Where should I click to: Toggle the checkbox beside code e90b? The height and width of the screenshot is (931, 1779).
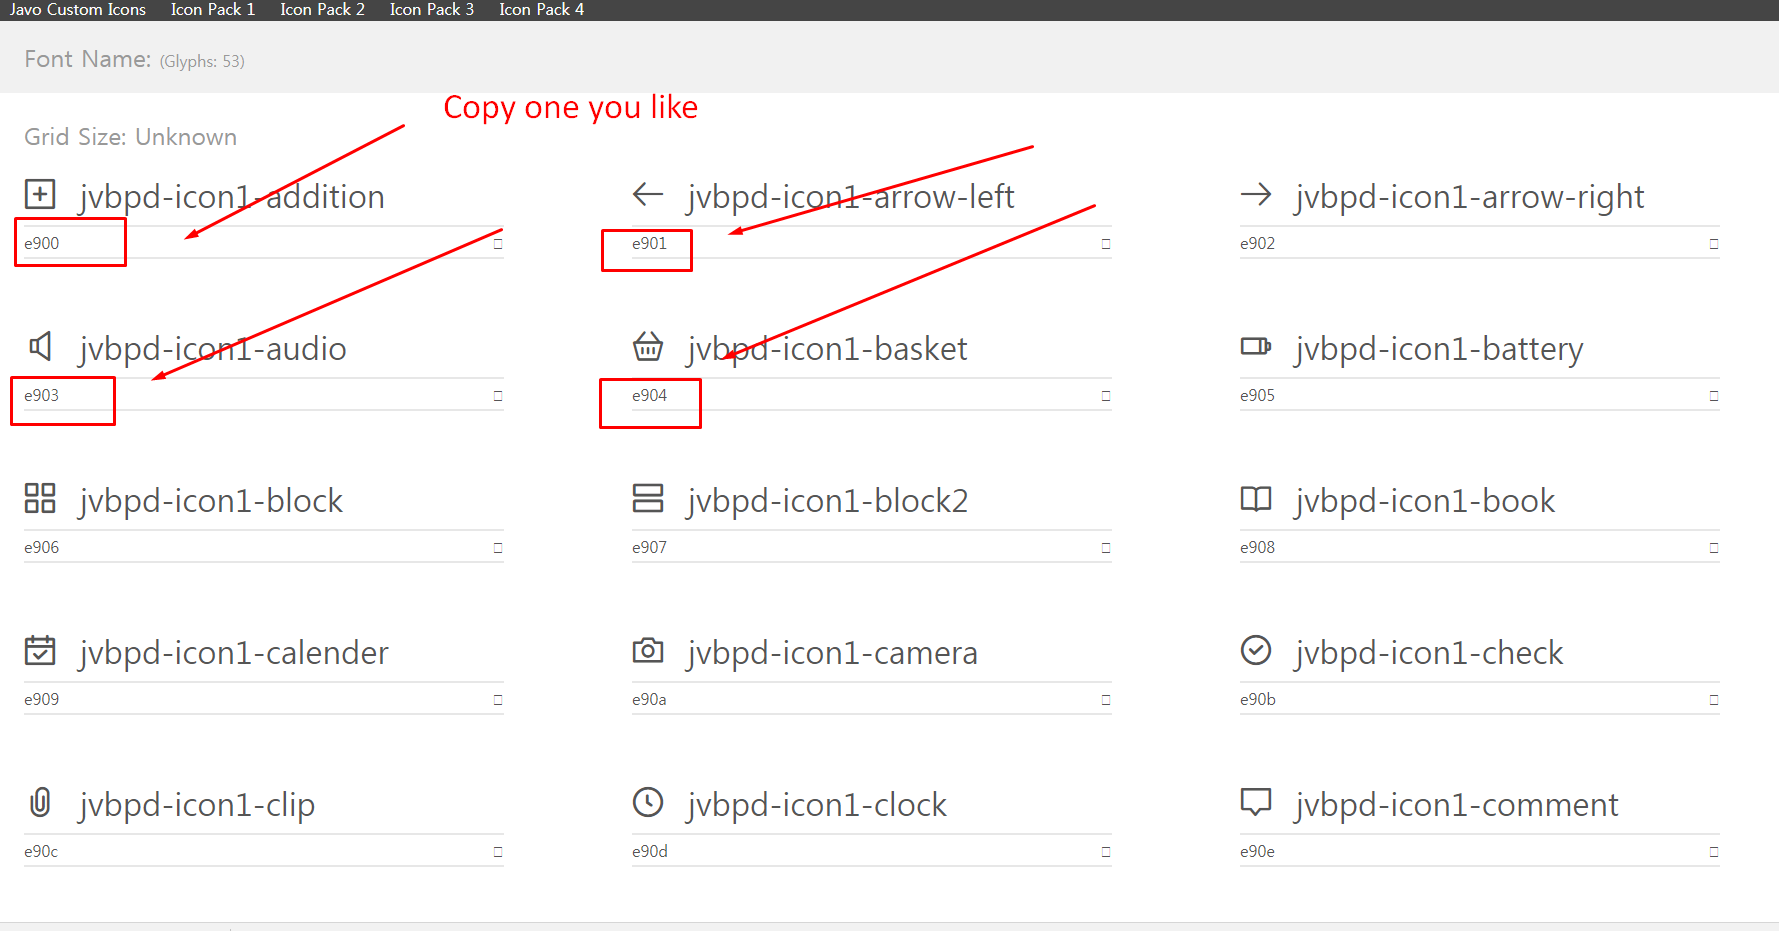(x=1712, y=698)
